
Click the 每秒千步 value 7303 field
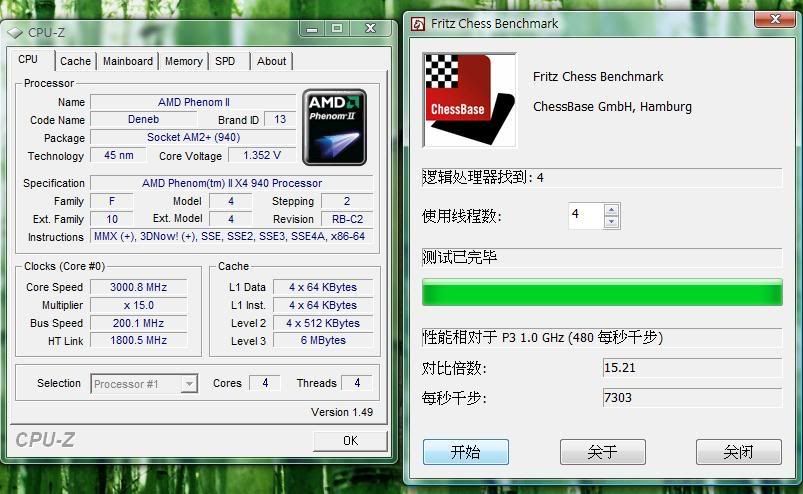pyautogui.click(x=693, y=398)
